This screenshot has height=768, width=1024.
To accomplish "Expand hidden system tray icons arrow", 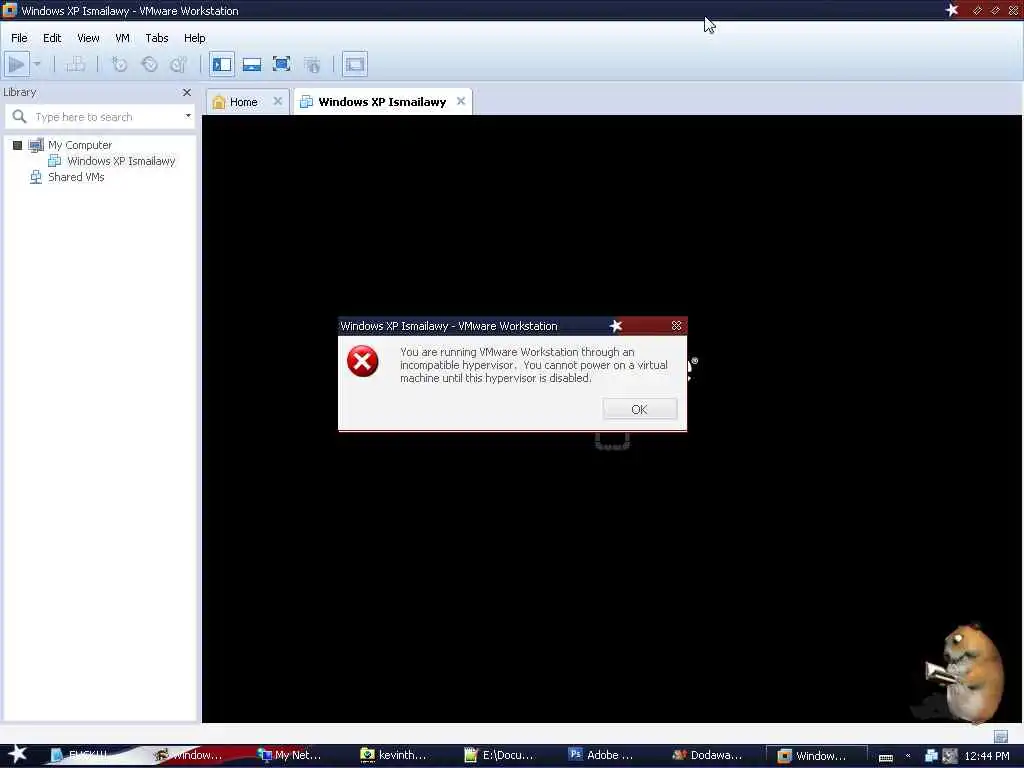I will pyautogui.click(x=908, y=756).
